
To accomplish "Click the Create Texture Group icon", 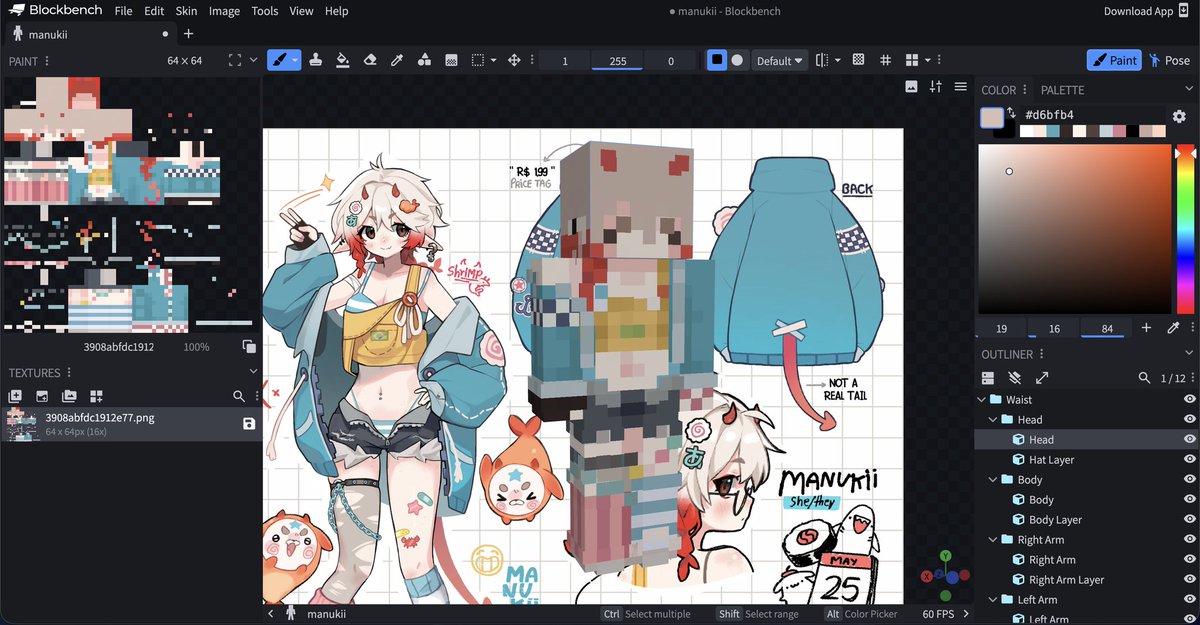I will point(69,396).
